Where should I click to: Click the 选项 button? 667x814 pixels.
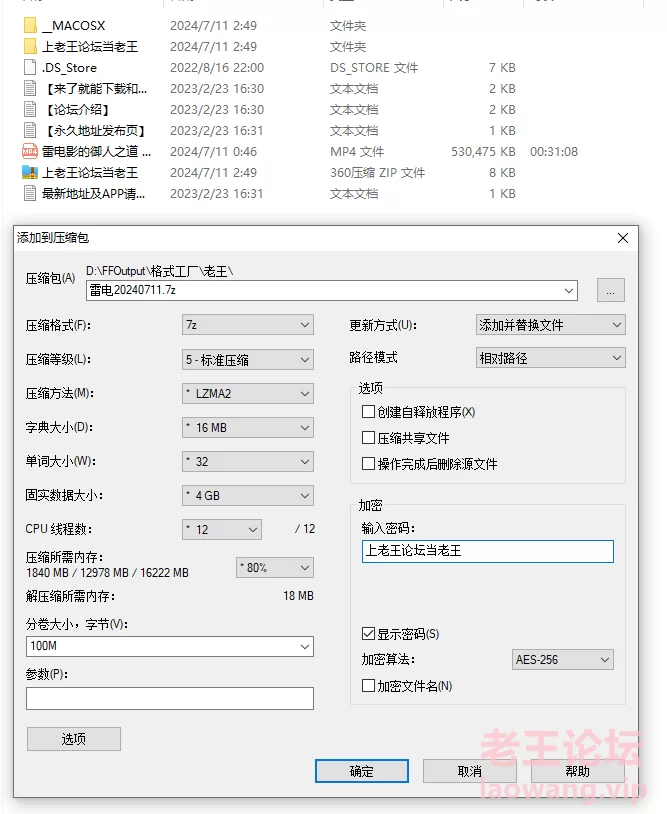point(74,739)
